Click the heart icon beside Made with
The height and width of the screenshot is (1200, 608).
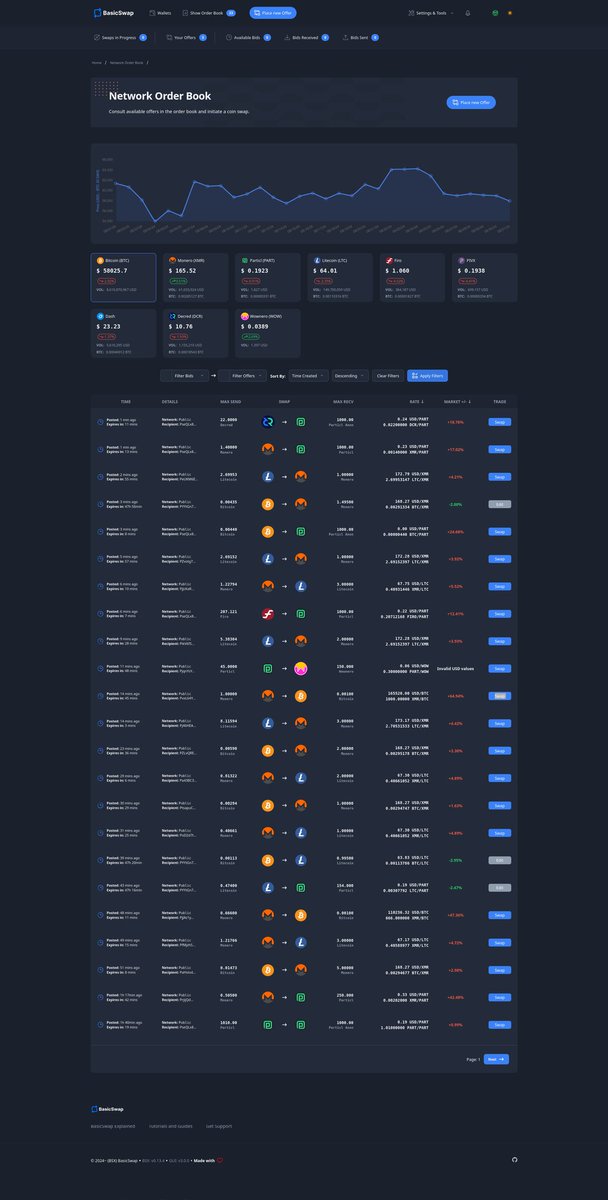coord(220,1160)
